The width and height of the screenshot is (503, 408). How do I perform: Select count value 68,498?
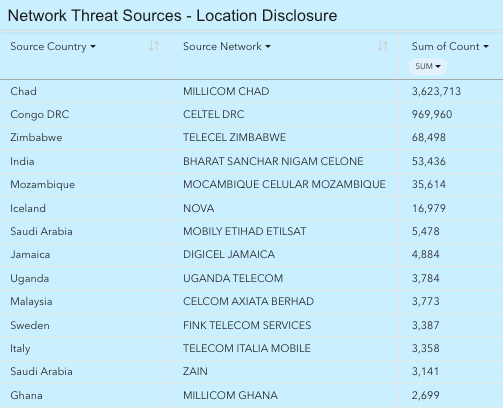pyautogui.click(x=428, y=137)
